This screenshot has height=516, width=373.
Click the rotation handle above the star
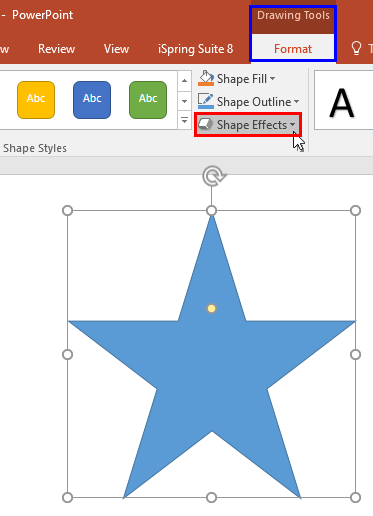[x=214, y=176]
